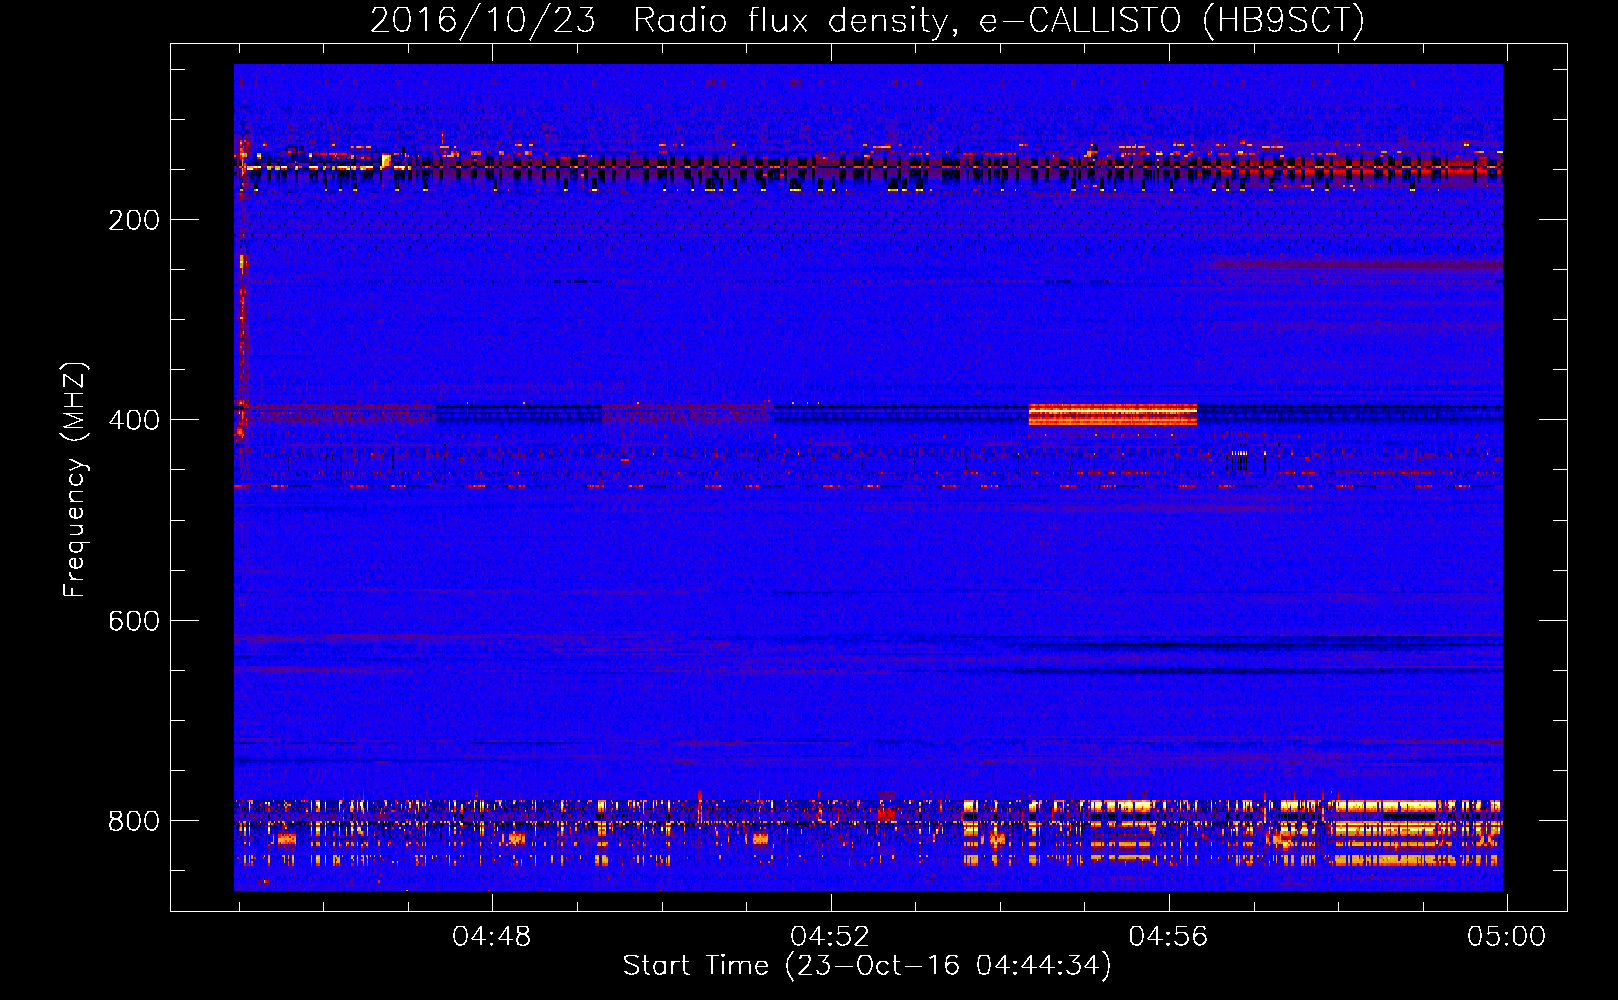
Task: Click the 800 frequency tick label
Action: coord(134,821)
